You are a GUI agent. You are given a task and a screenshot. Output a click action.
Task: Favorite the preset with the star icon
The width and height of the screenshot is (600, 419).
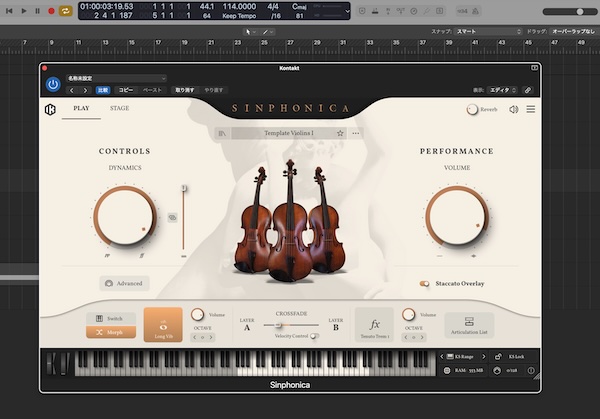[340, 133]
